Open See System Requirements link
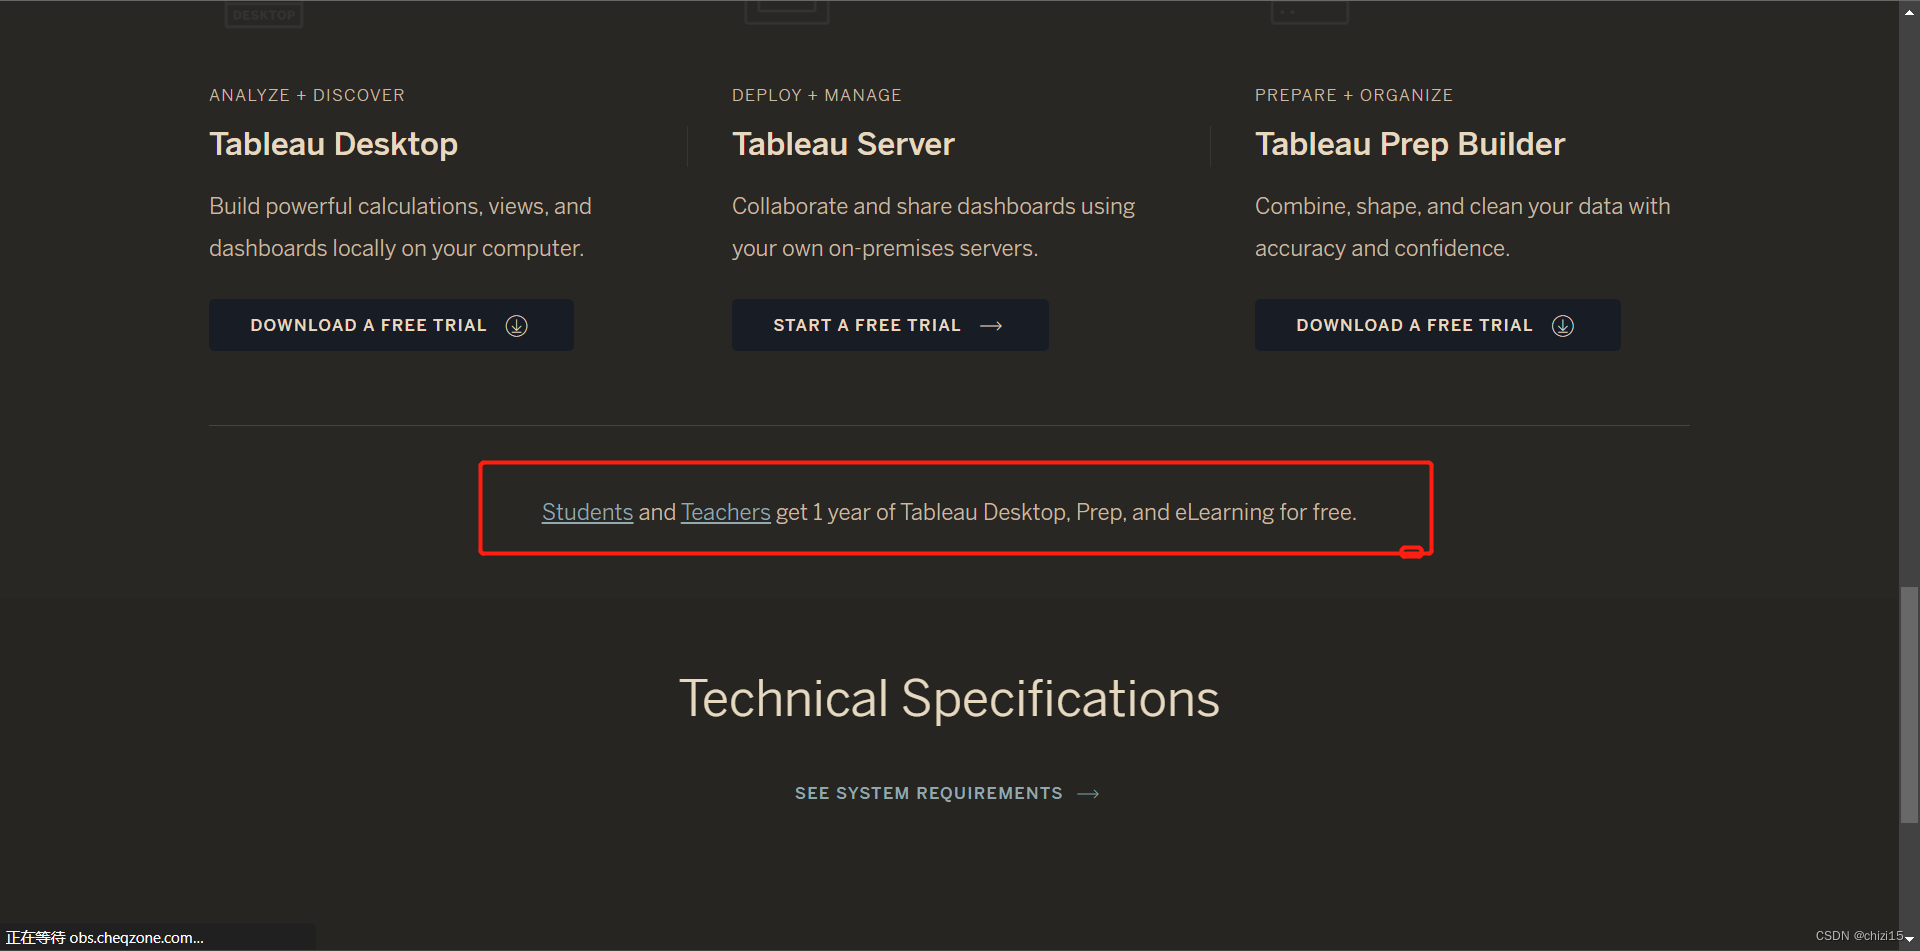This screenshot has width=1920, height=951. click(928, 793)
